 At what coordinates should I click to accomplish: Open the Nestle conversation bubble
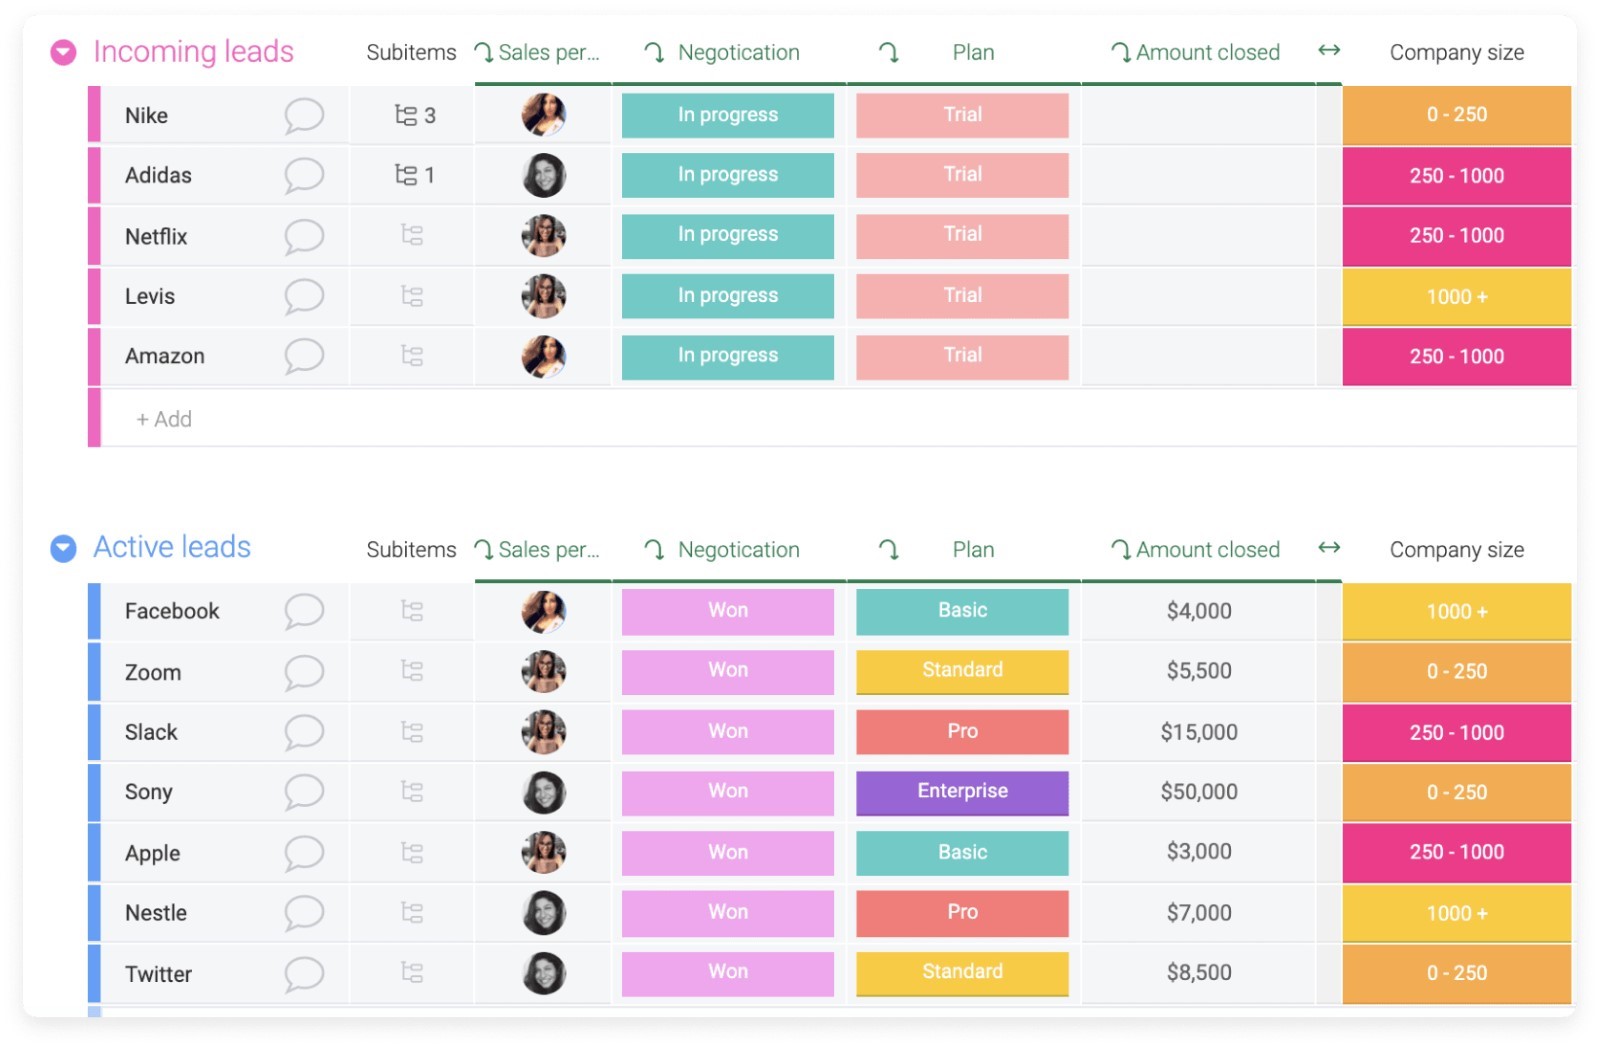[x=304, y=913]
